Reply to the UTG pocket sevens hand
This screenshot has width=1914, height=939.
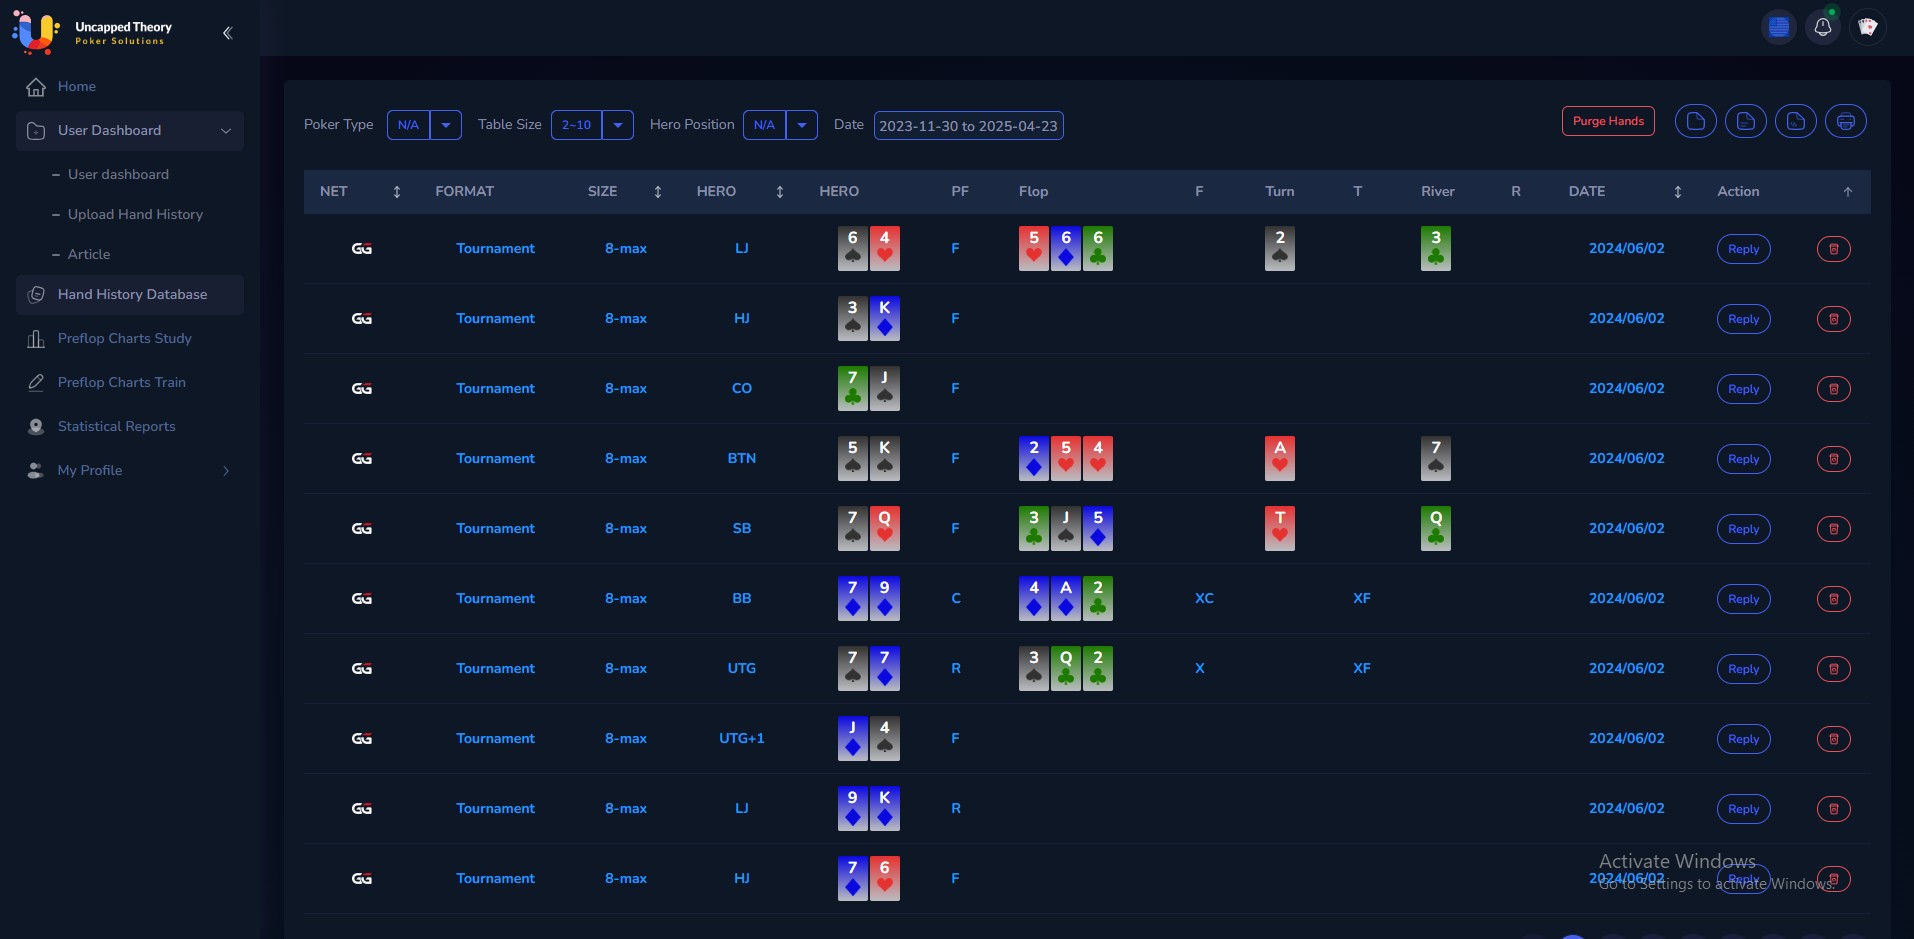pos(1743,669)
